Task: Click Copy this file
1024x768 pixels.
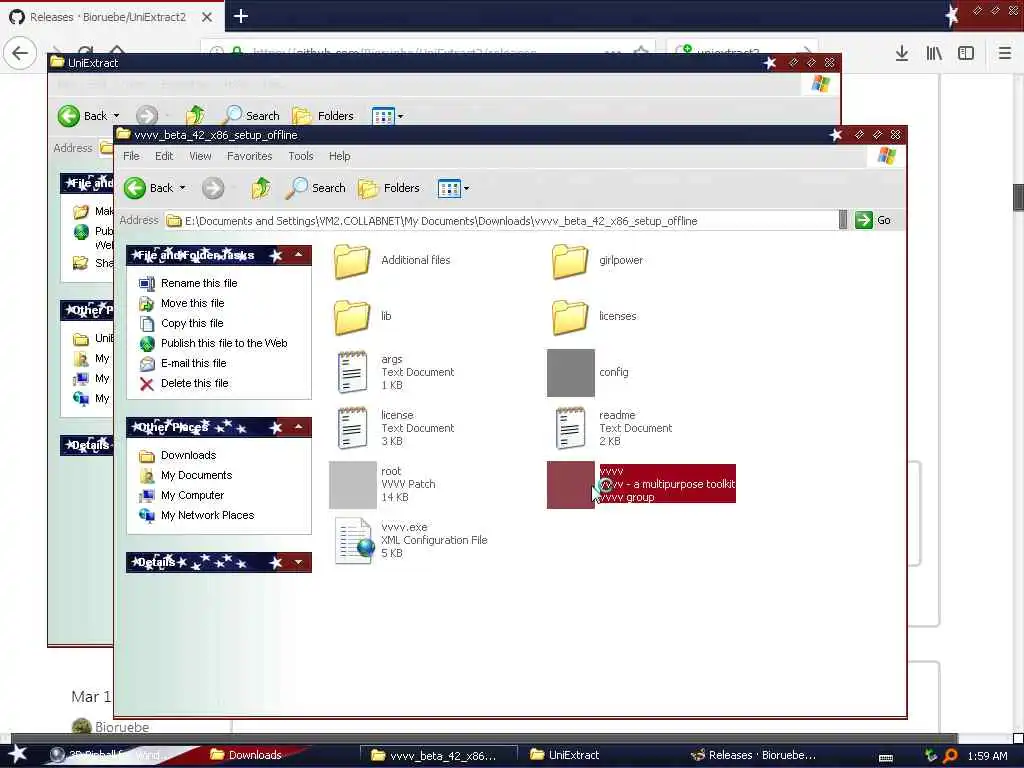Action: (x=182, y=323)
